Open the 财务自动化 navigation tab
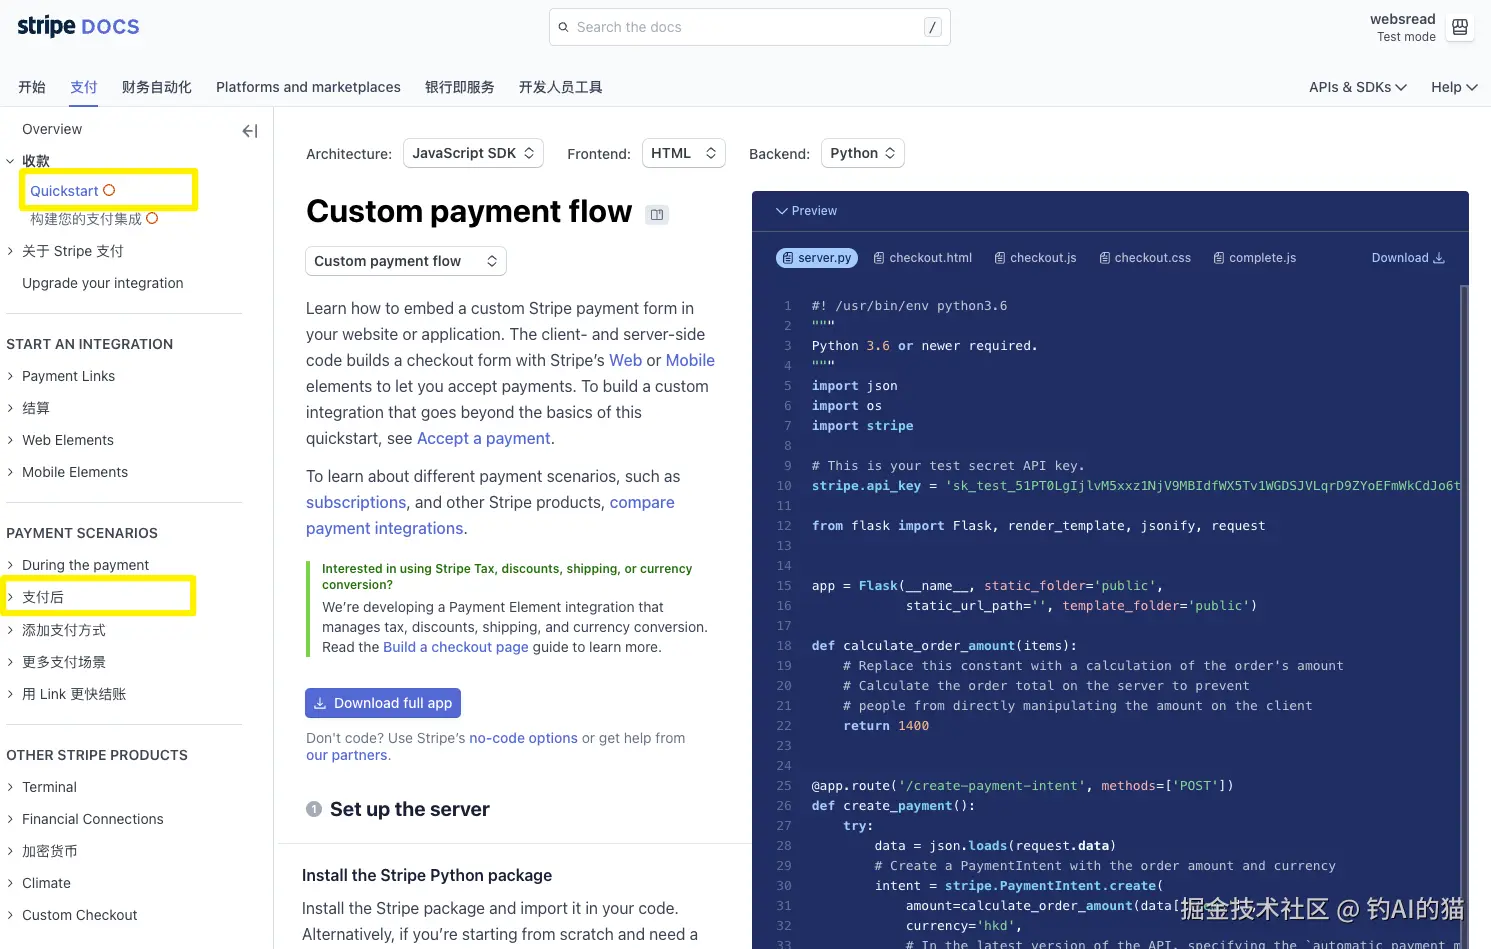 click(157, 87)
